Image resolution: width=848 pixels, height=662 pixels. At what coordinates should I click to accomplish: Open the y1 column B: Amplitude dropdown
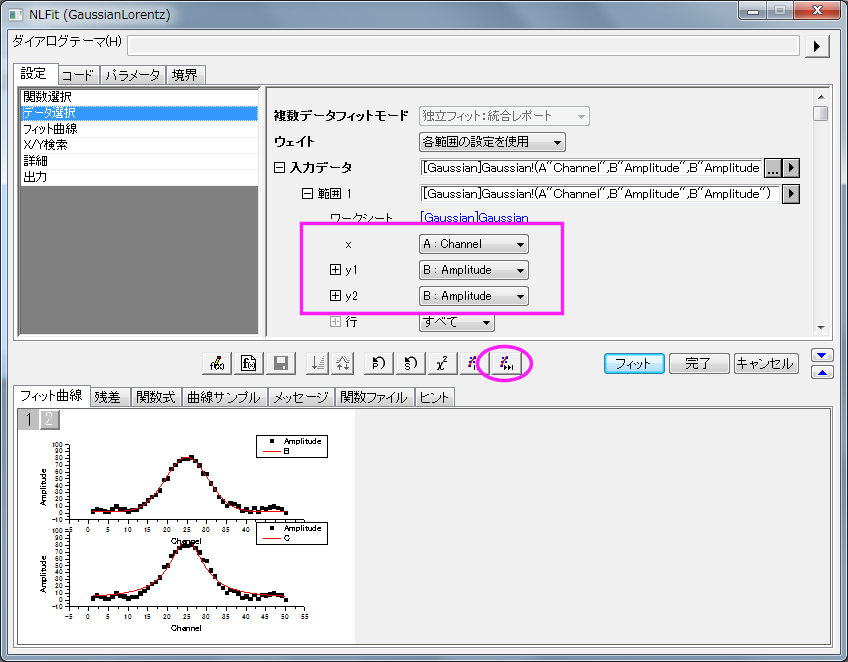coord(474,270)
